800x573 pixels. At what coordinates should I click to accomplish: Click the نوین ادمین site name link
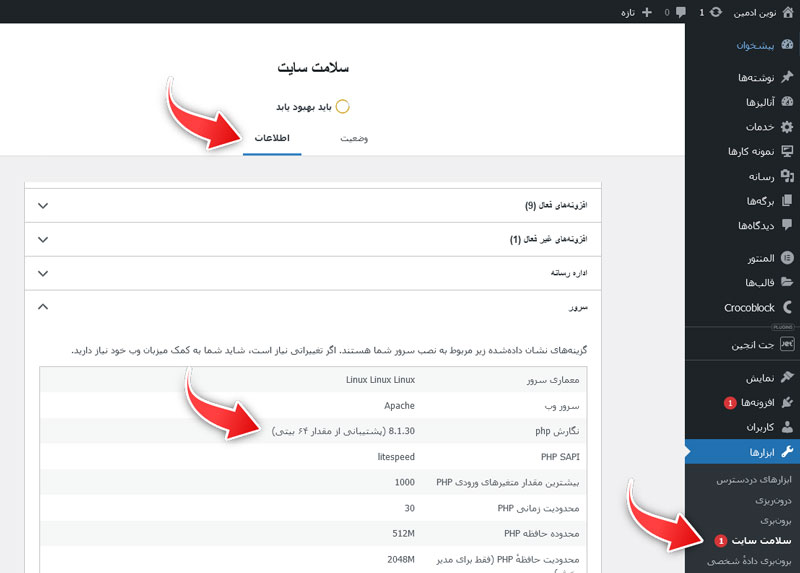[755, 13]
